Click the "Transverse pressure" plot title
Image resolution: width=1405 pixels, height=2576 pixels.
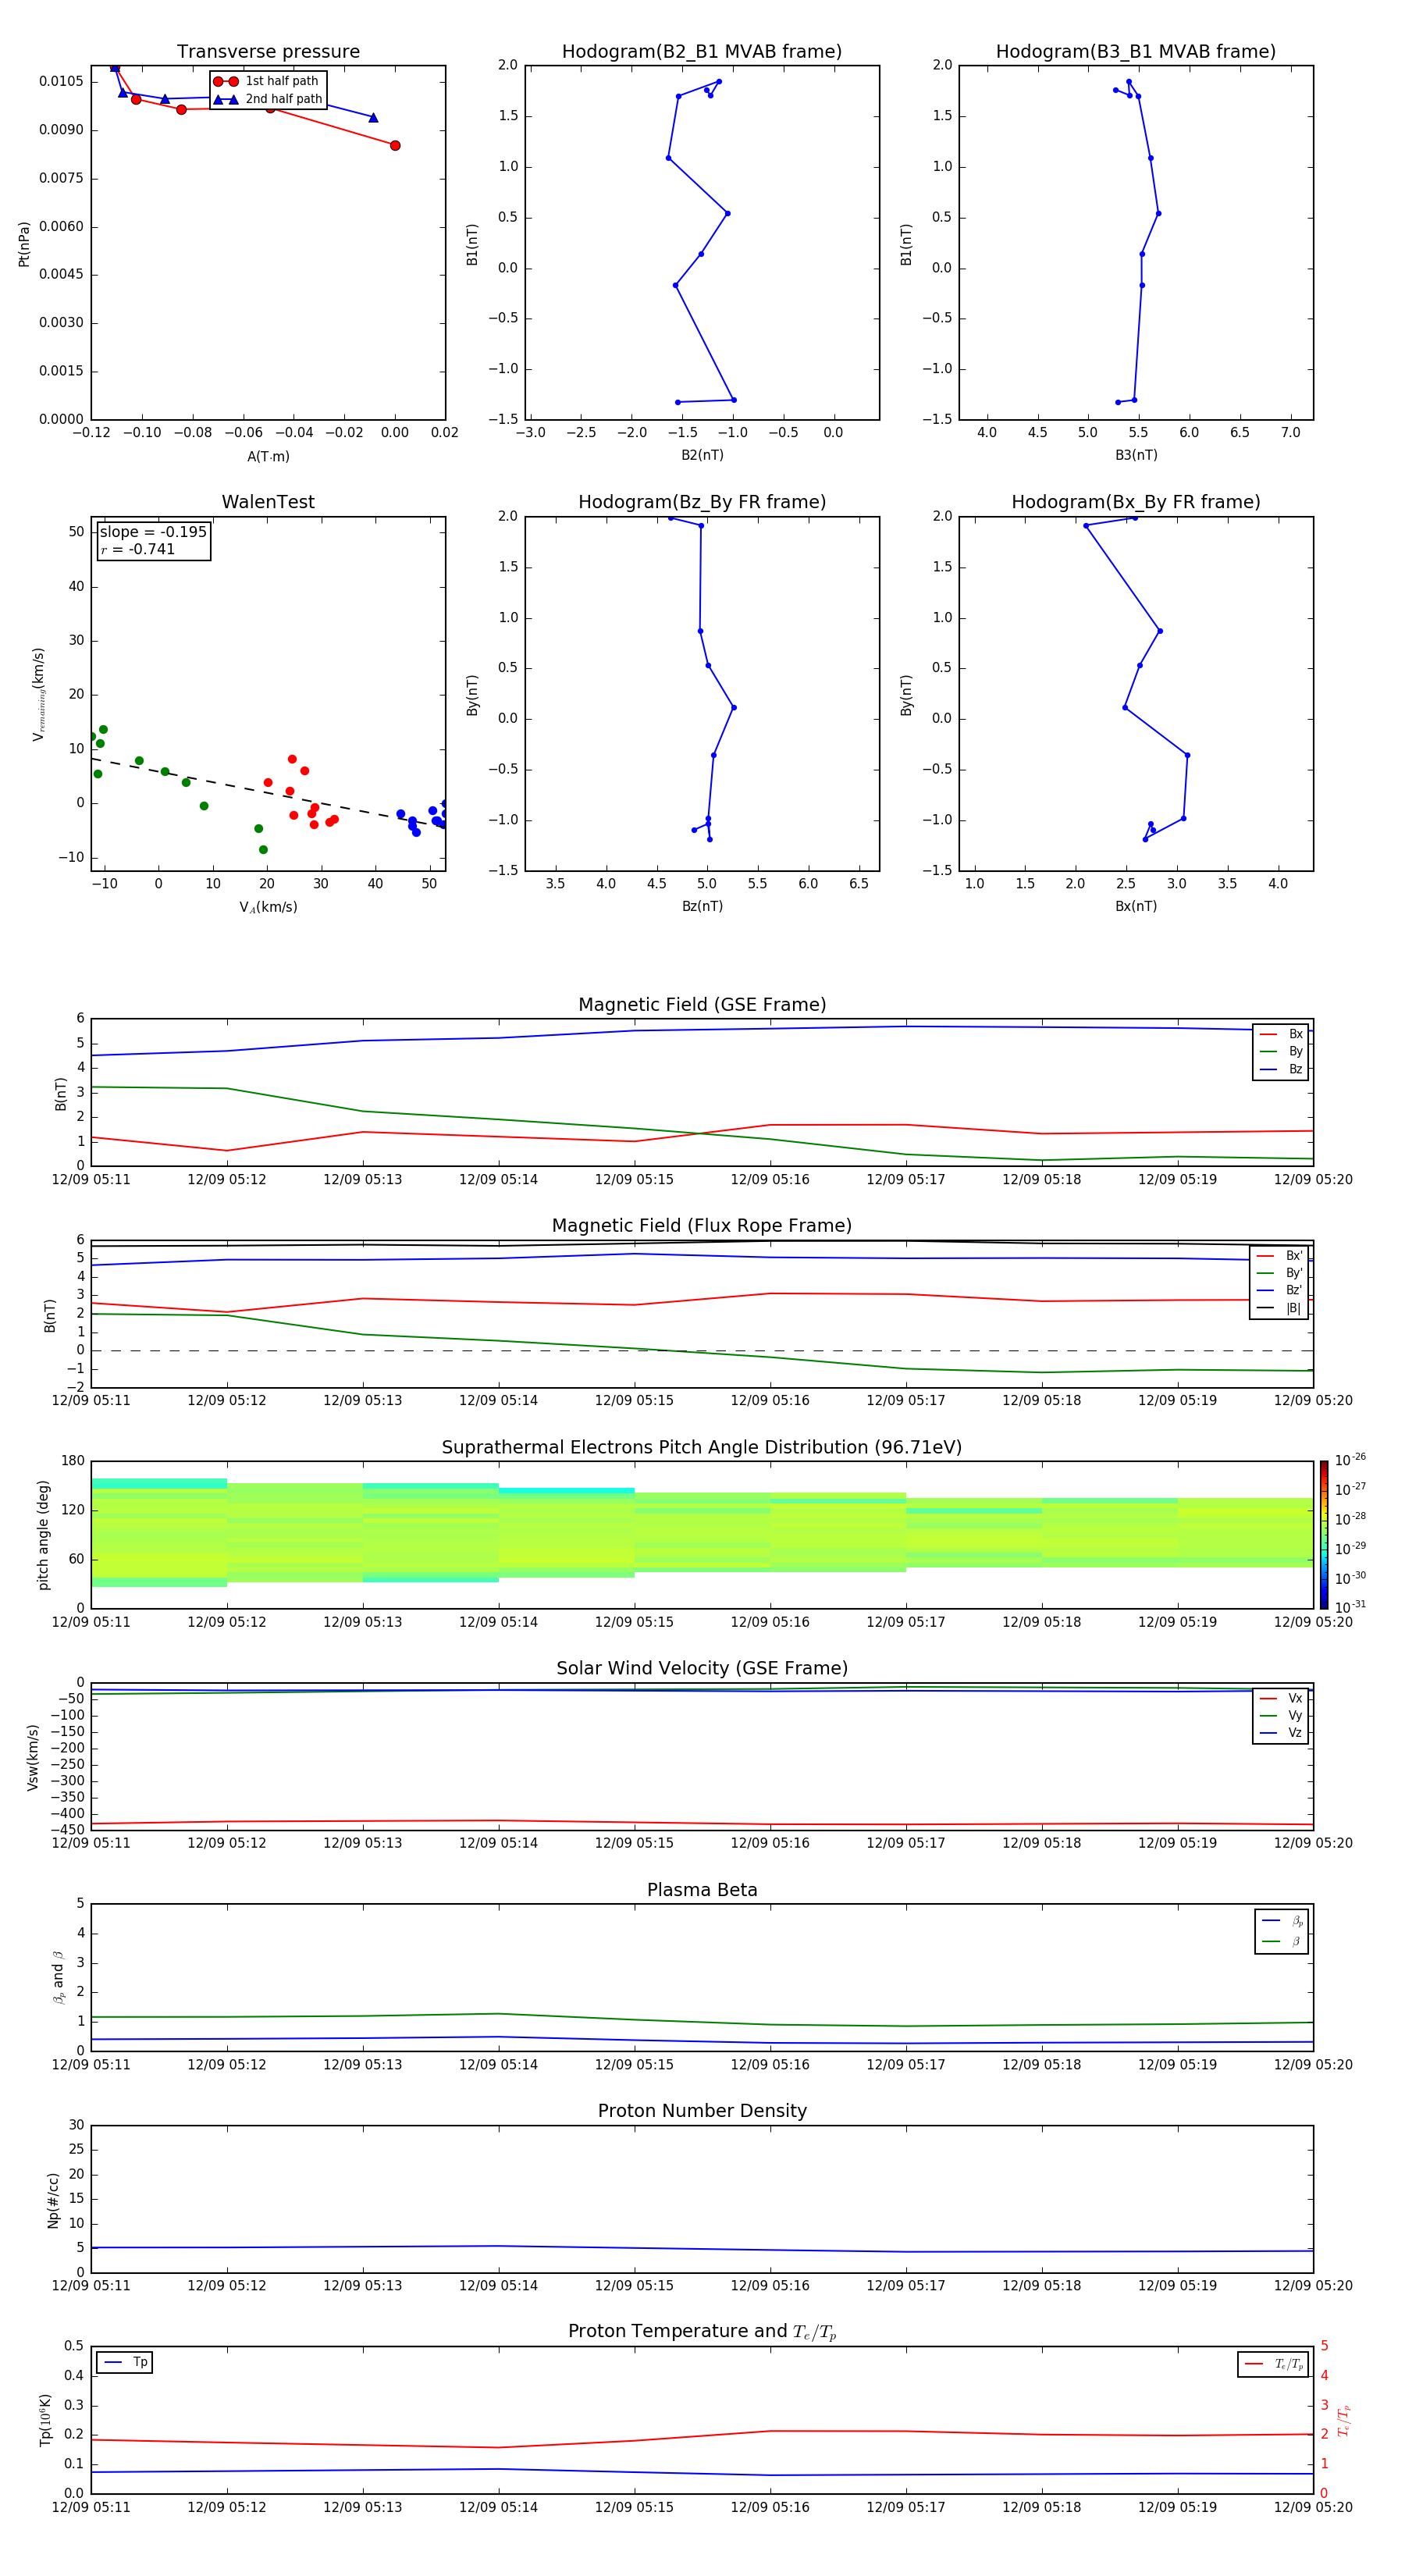click(x=268, y=52)
